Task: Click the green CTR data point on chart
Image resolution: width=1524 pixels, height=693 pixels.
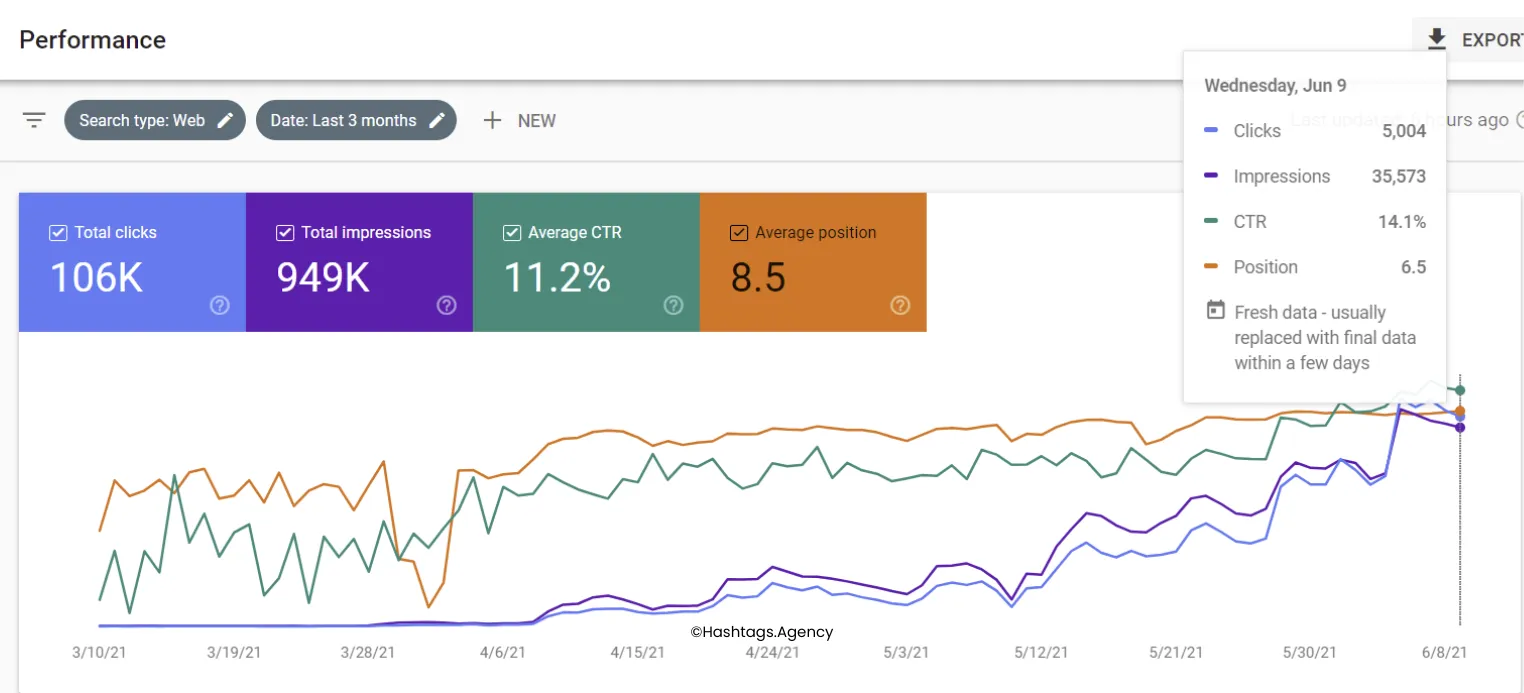Action: point(1461,390)
